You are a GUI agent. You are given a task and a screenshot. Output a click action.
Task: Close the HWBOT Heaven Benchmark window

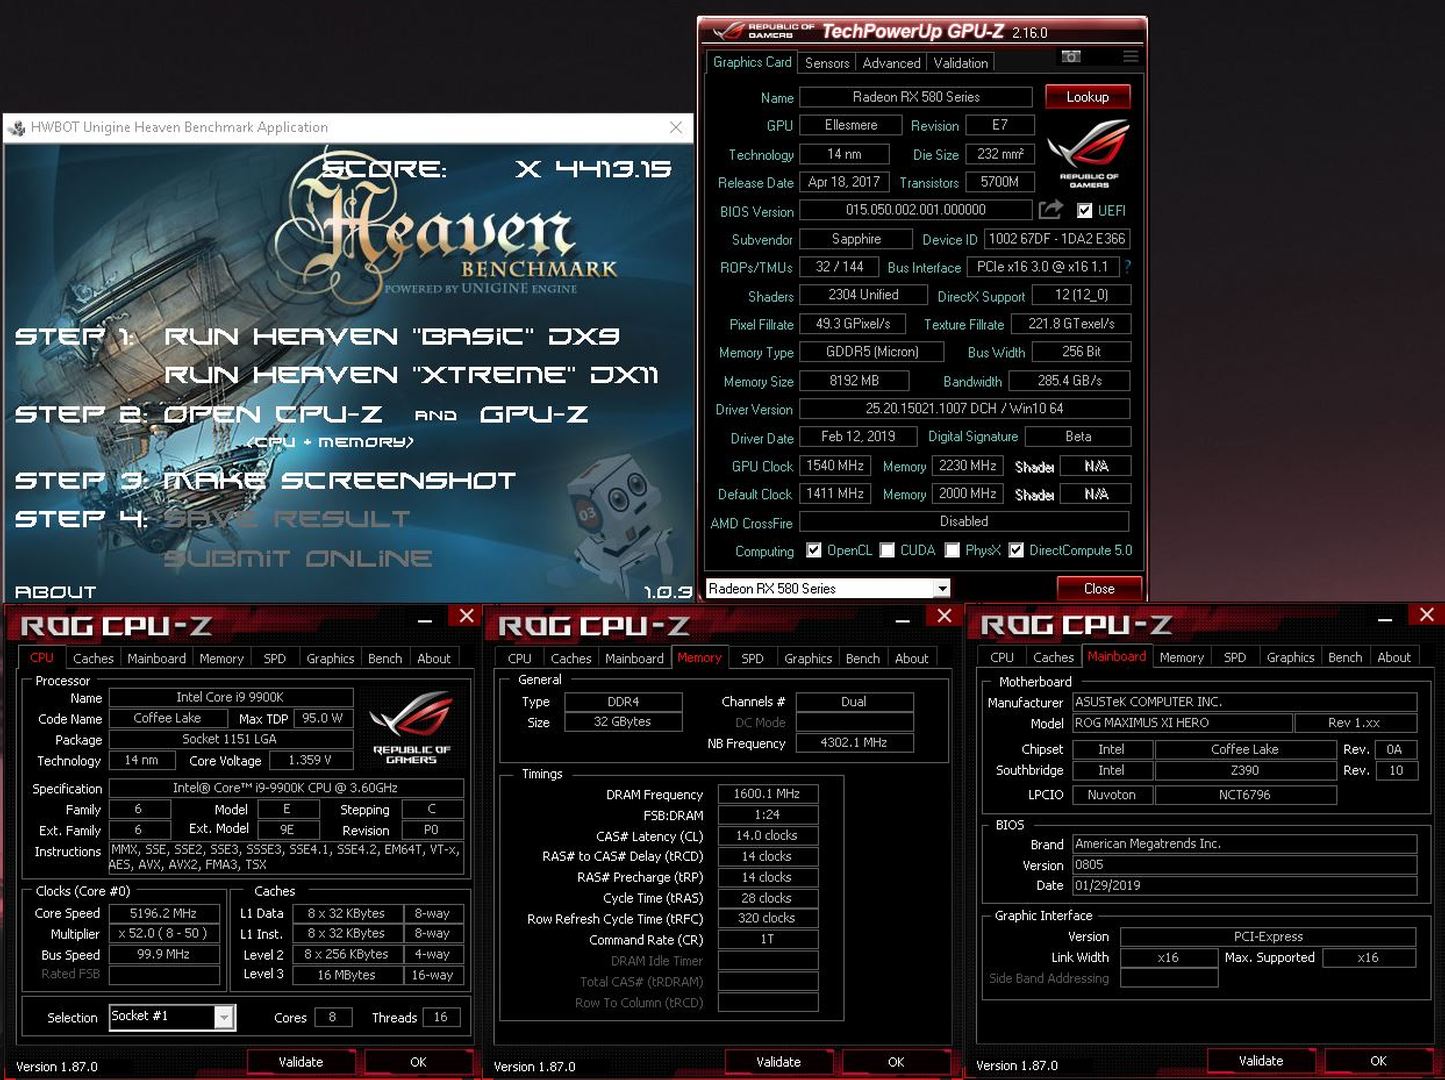pyautogui.click(x=676, y=127)
